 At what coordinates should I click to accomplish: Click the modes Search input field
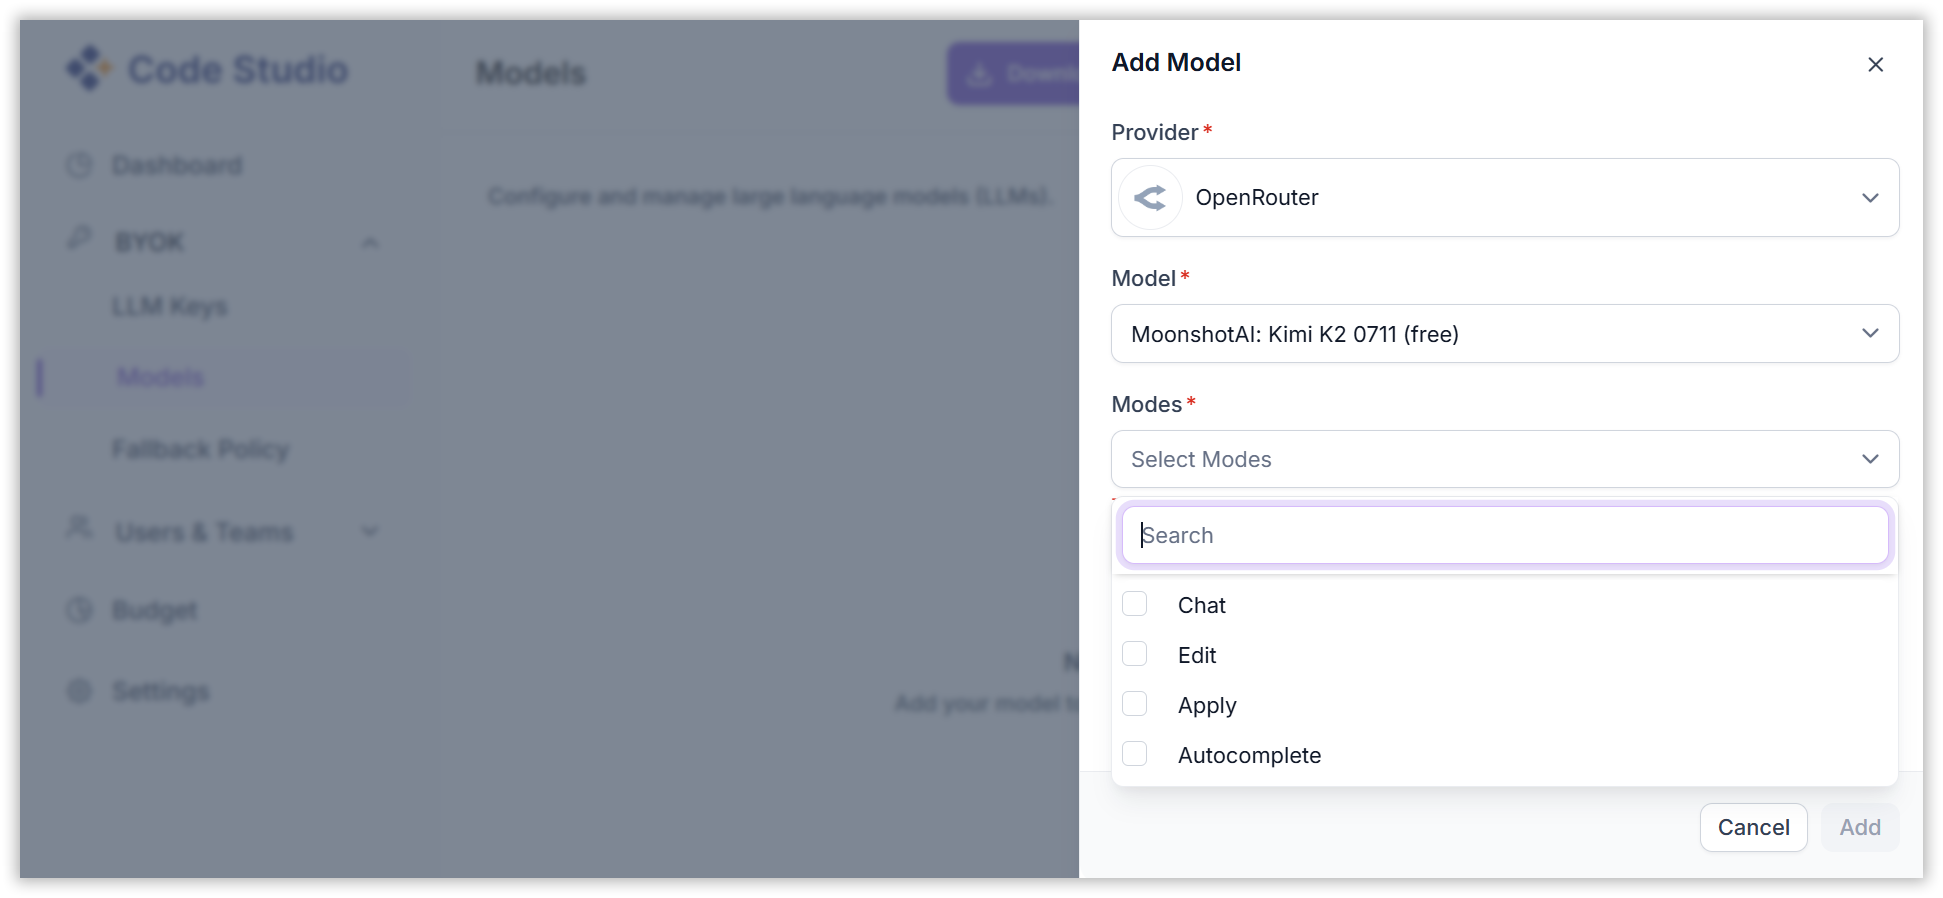(1504, 535)
